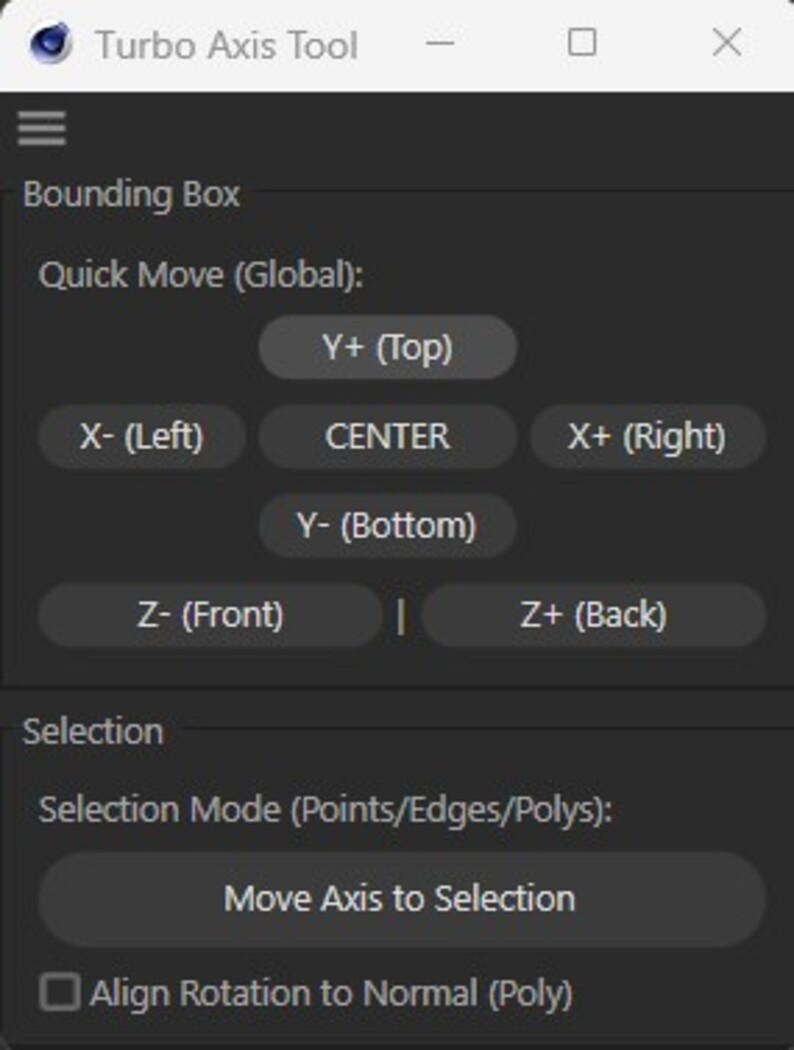794x1050 pixels.
Task: Close the Turbo Axis Tool window
Action: click(x=727, y=43)
